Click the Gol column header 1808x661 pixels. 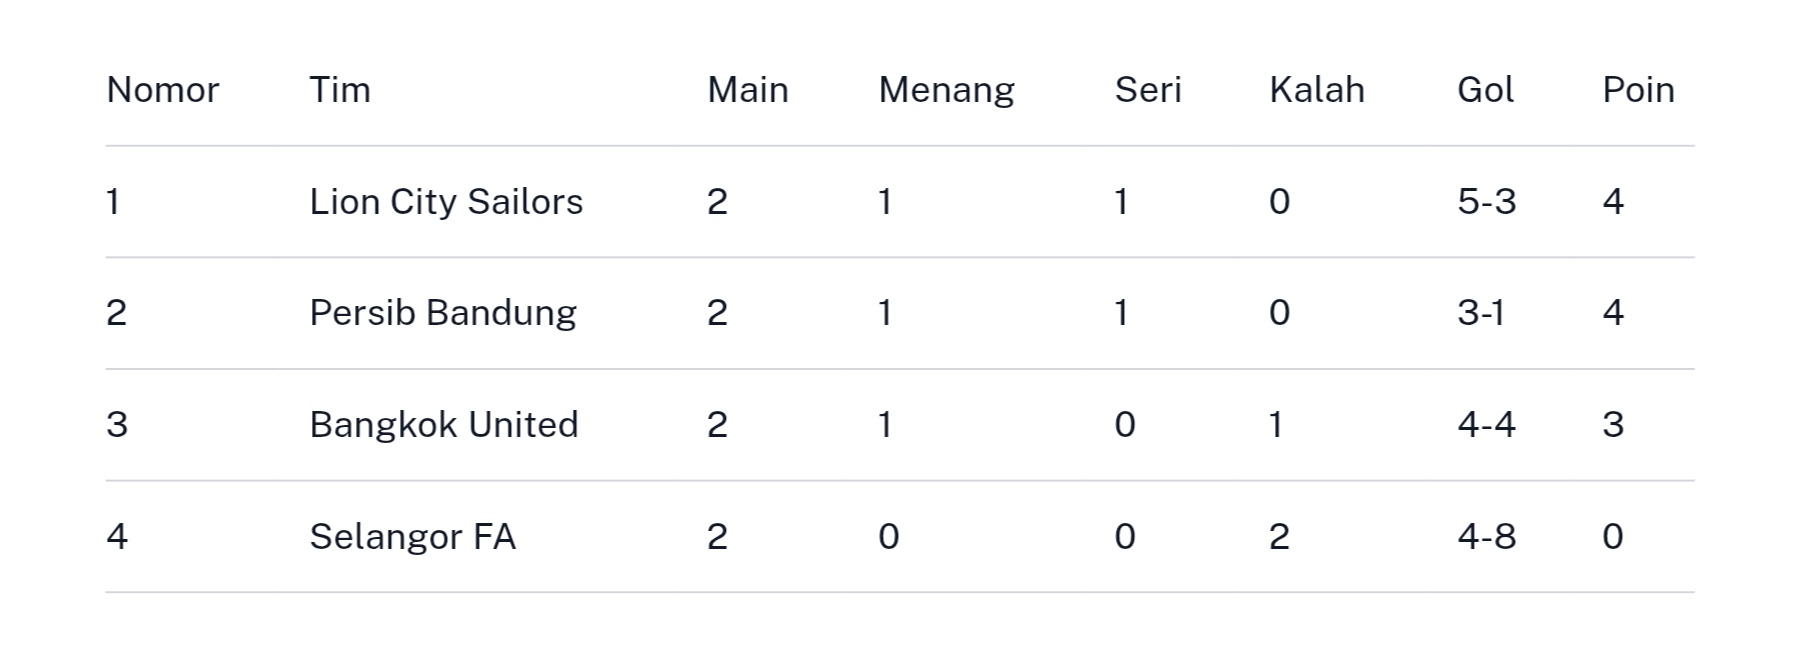point(1485,90)
